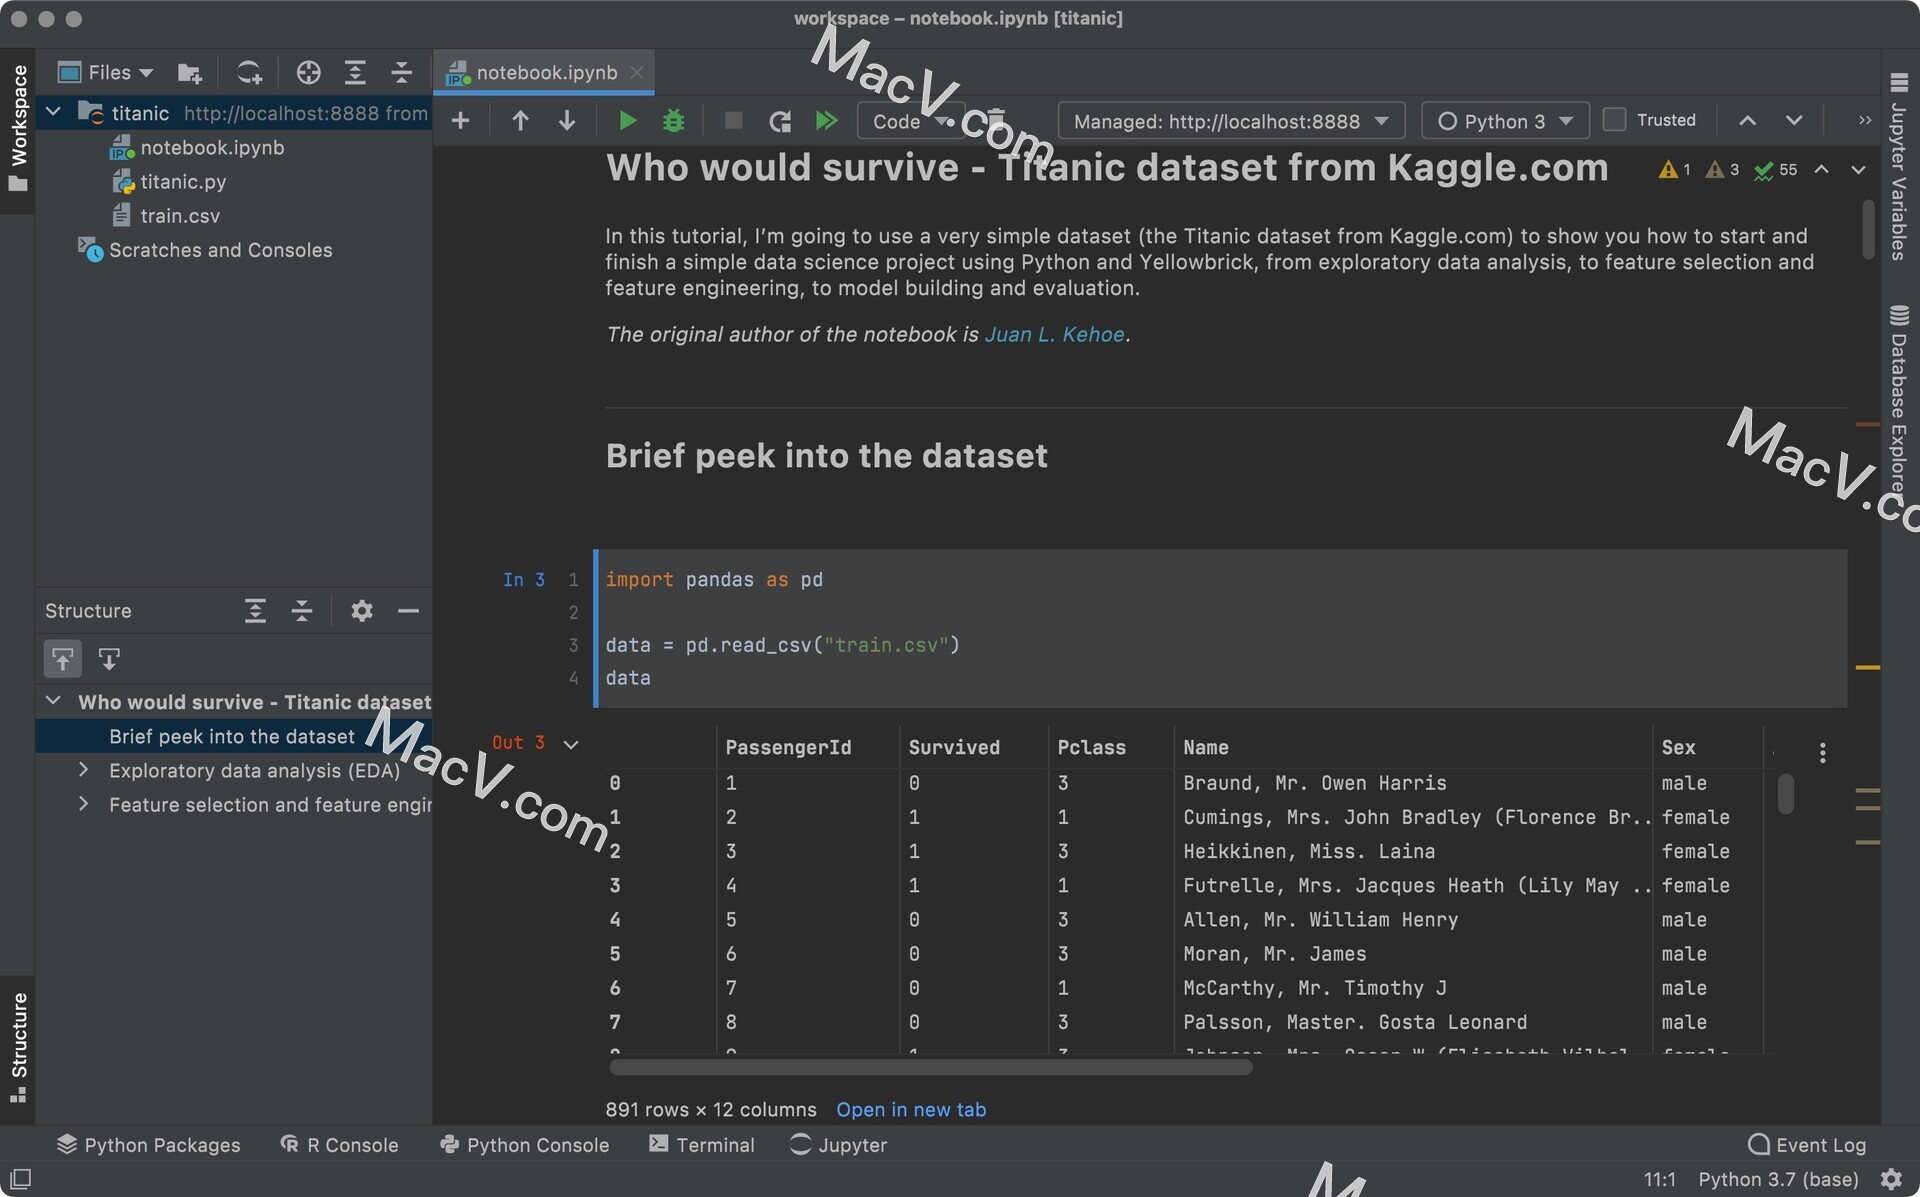Follow the Juan L. Kehoe author link
Viewport: 1920px width, 1197px height.
pyautogui.click(x=1055, y=334)
